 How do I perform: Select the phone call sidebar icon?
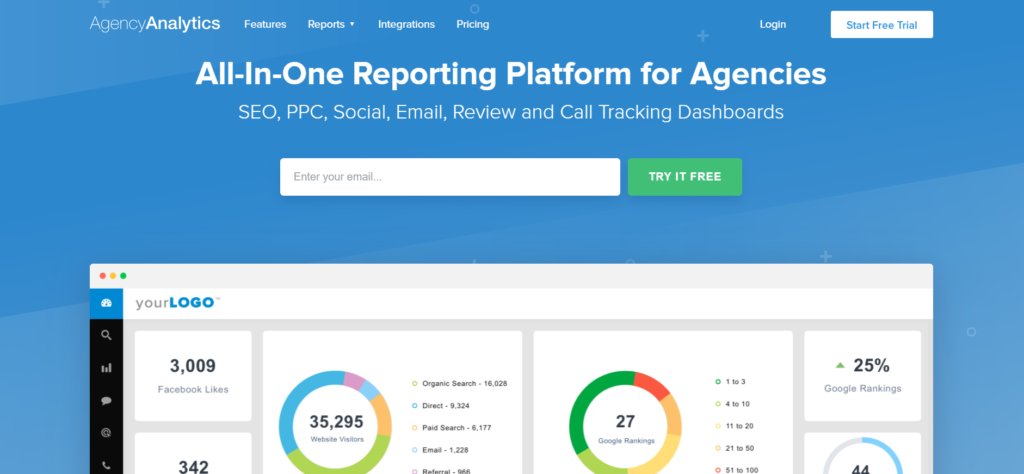tap(106, 466)
